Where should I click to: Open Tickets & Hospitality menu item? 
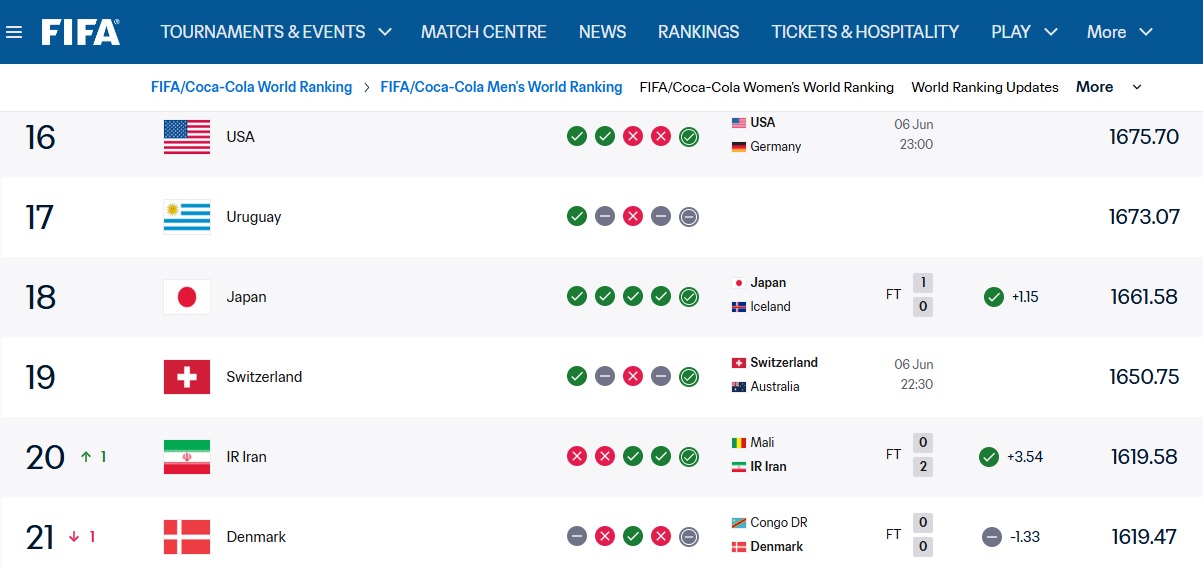865,32
